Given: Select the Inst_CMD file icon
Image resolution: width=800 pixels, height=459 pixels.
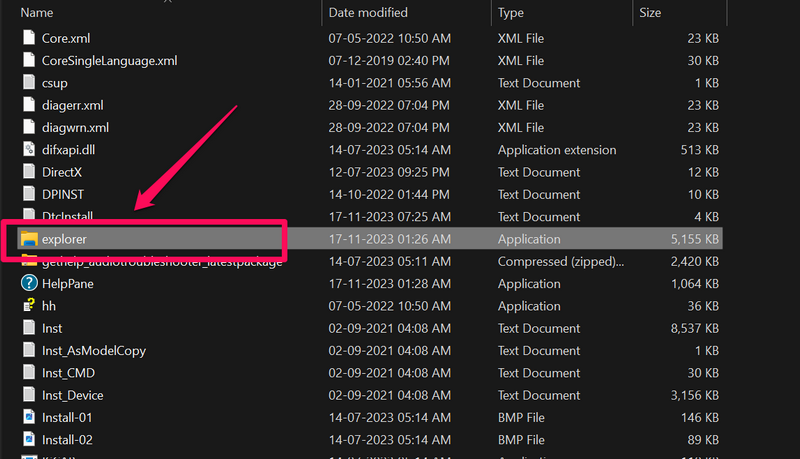Looking at the screenshot, I should (29, 373).
